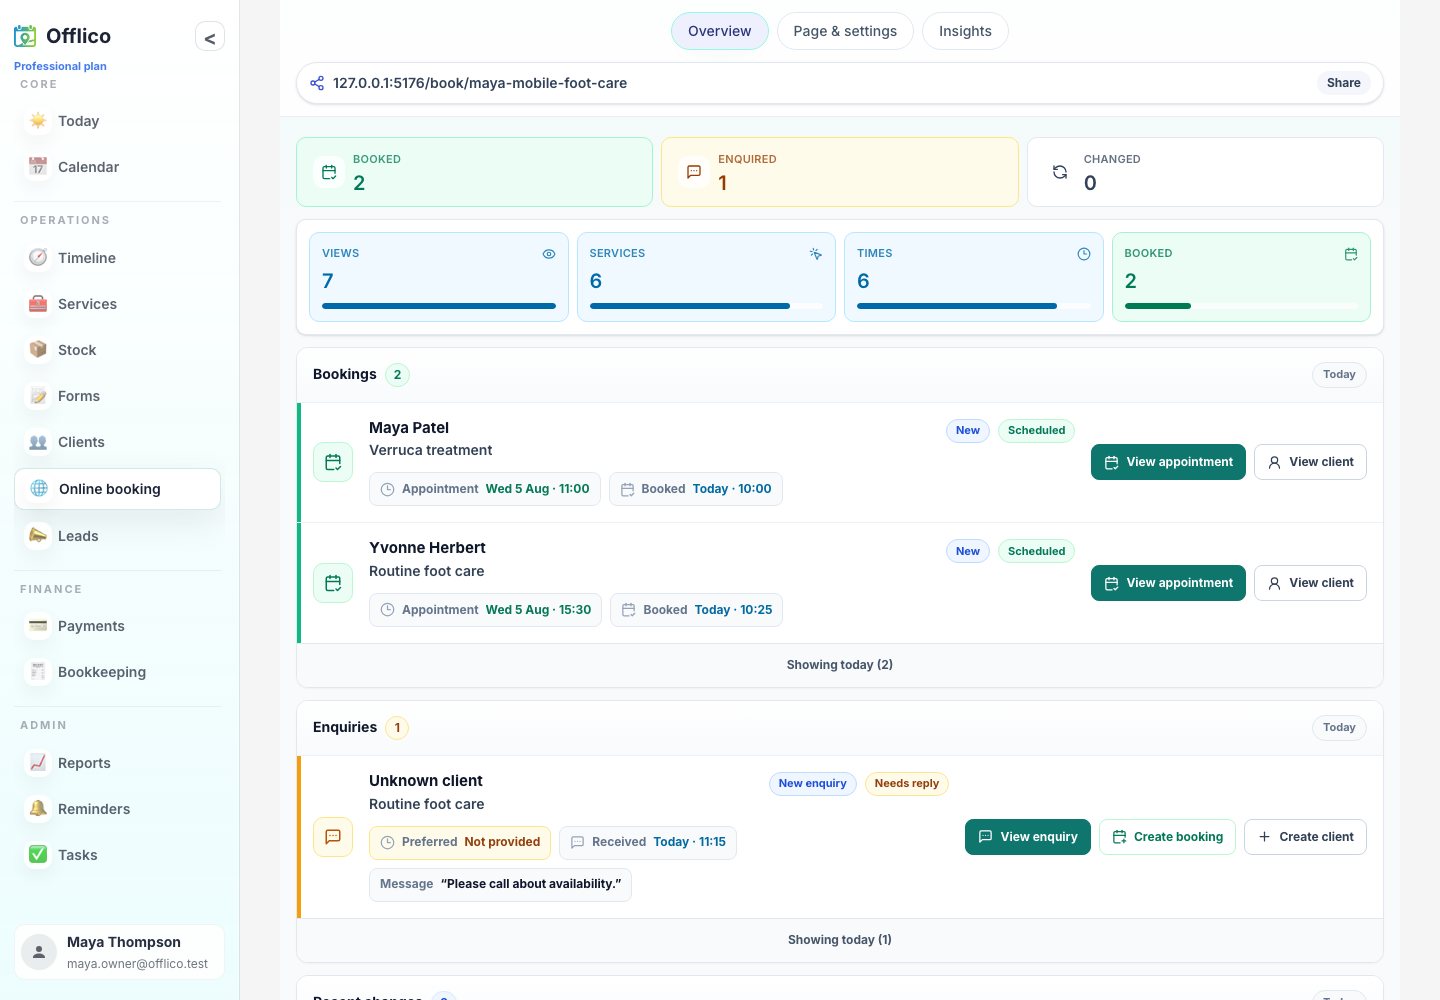View client Maya Patel
This screenshot has height=1000, width=1440.
coord(1310,462)
